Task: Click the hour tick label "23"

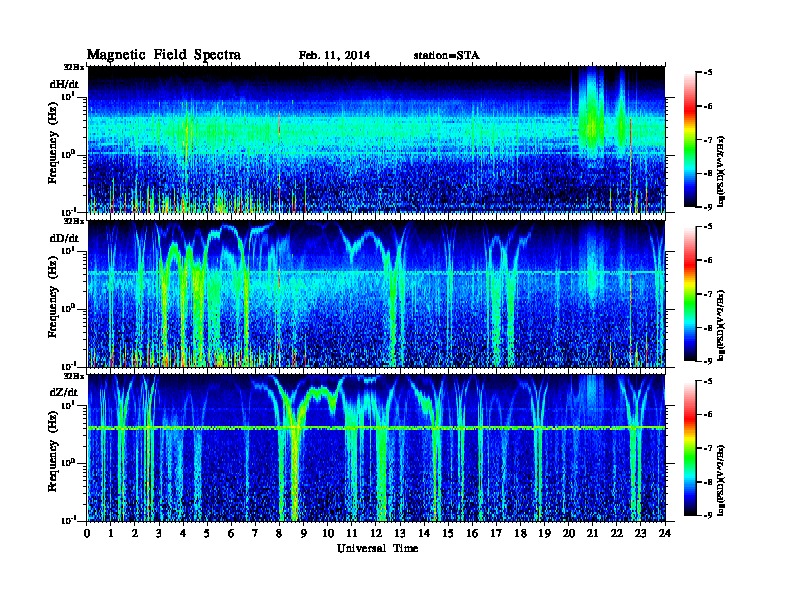Action: coord(640,533)
